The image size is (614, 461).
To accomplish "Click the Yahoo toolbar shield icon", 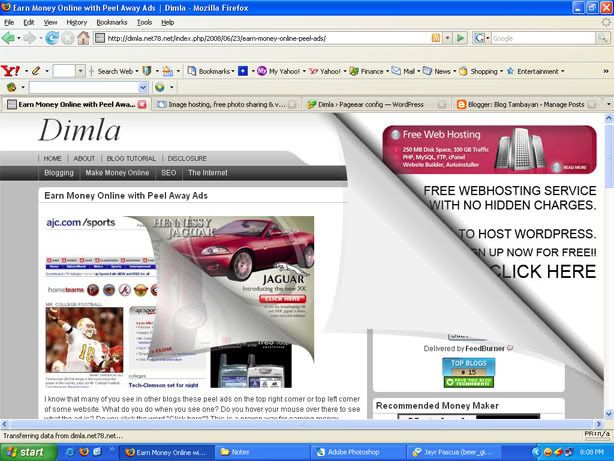I will coord(147,71).
